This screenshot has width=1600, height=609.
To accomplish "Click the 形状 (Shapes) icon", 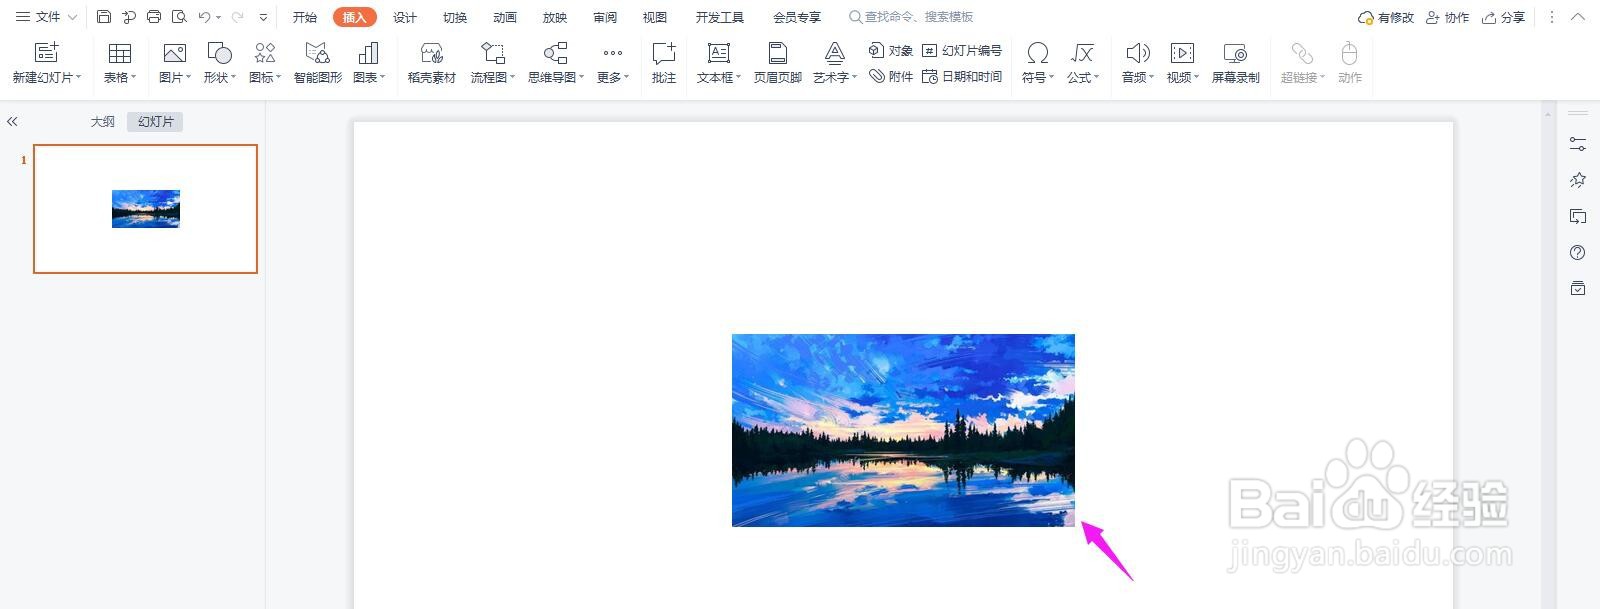I will pyautogui.click(x=219, y=53).
